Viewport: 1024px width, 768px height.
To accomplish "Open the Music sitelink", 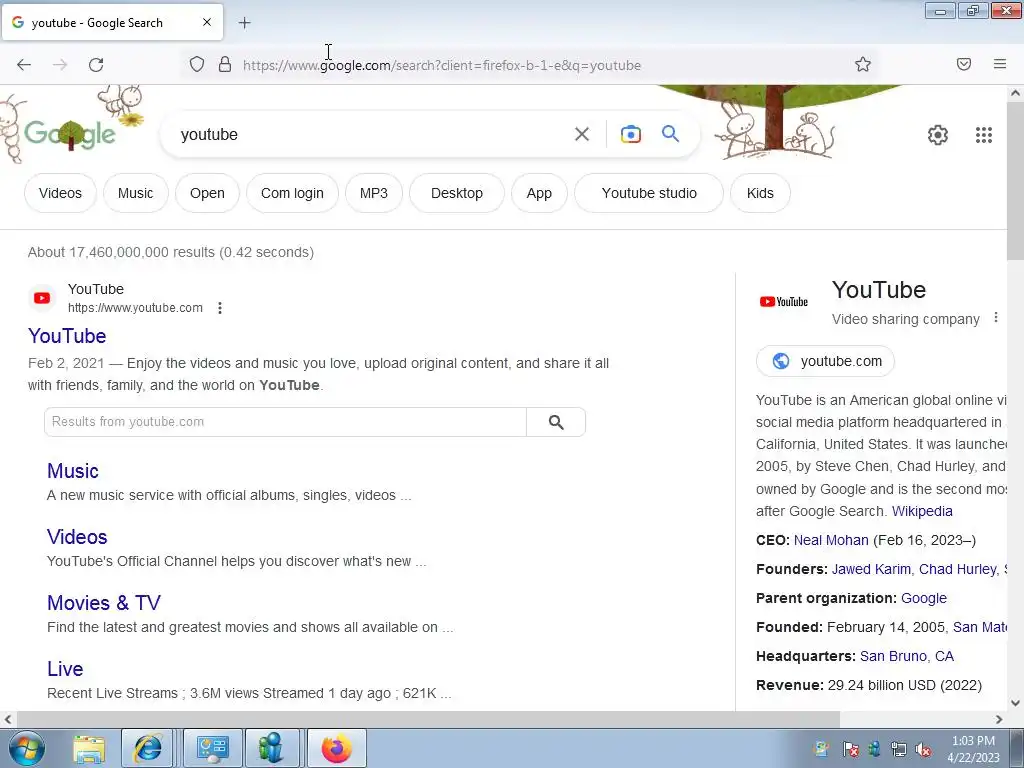I will (72, 471).
